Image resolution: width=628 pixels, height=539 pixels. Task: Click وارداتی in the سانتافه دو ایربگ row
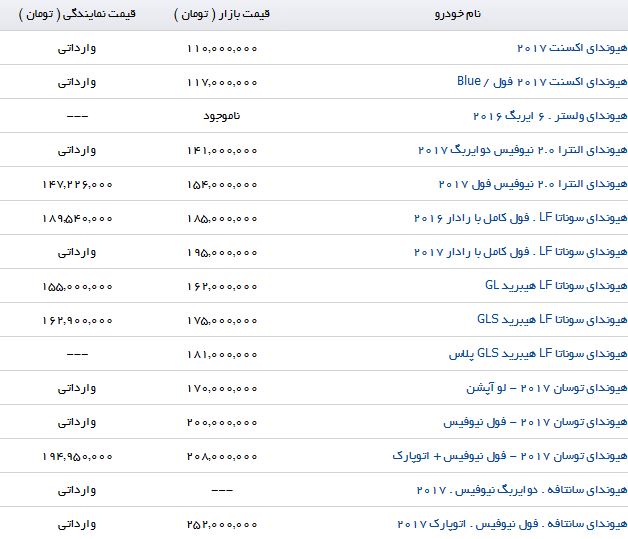pos(77,491)
